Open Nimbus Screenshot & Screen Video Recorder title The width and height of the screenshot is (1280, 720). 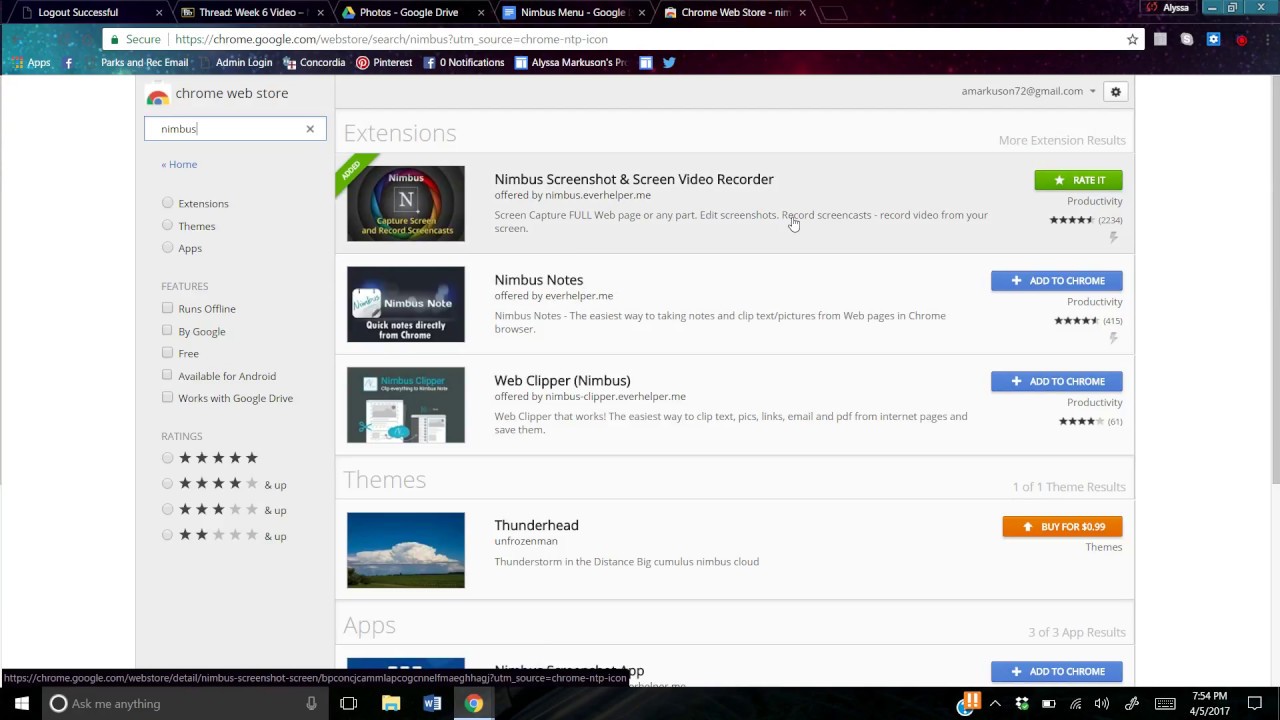pyautogui.click(x=634, y=179)
